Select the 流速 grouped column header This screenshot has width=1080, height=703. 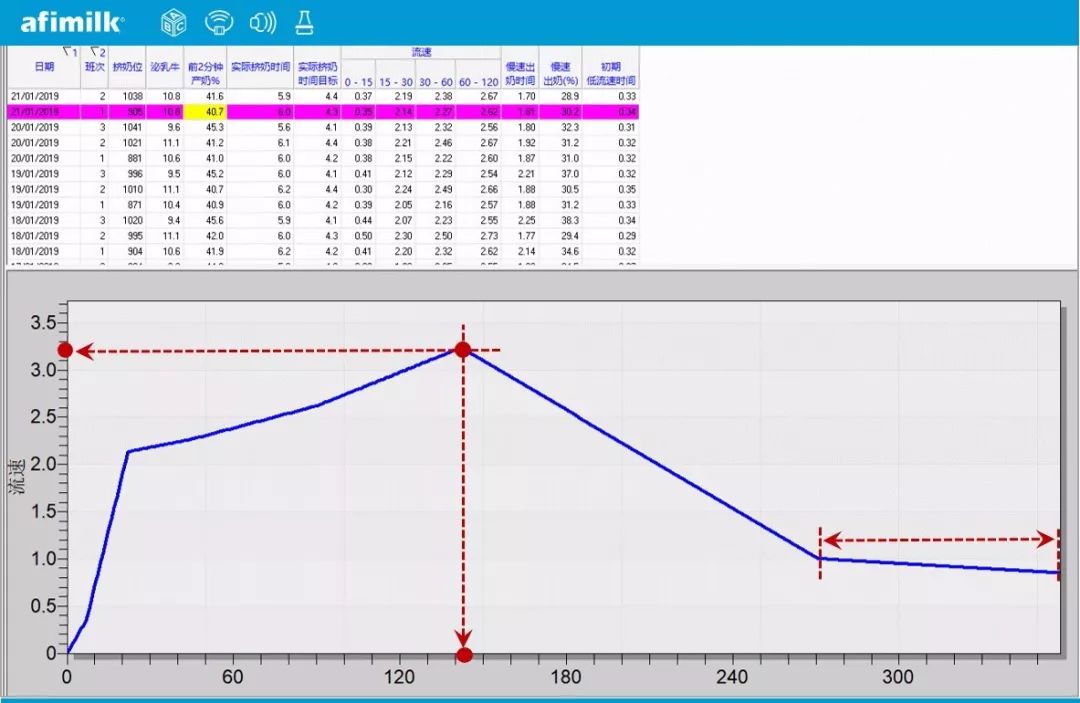coord(420,51)
